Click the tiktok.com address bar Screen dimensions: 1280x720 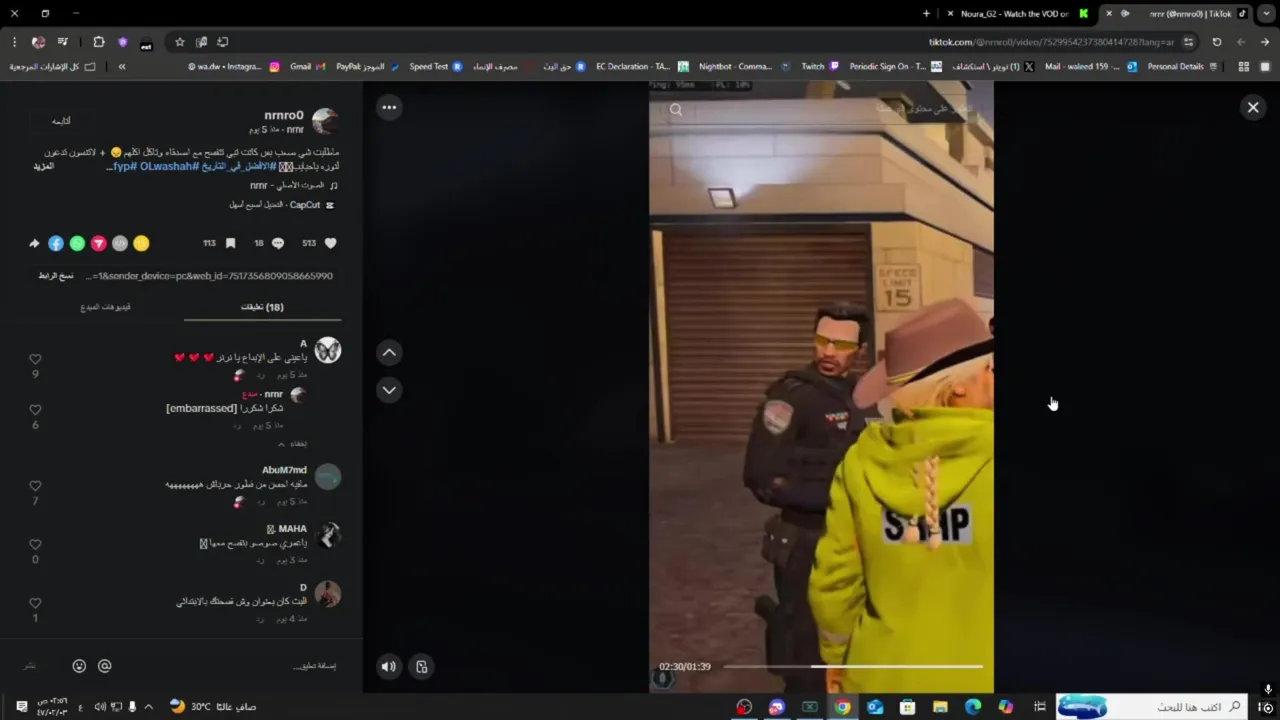click(1050, 42)
